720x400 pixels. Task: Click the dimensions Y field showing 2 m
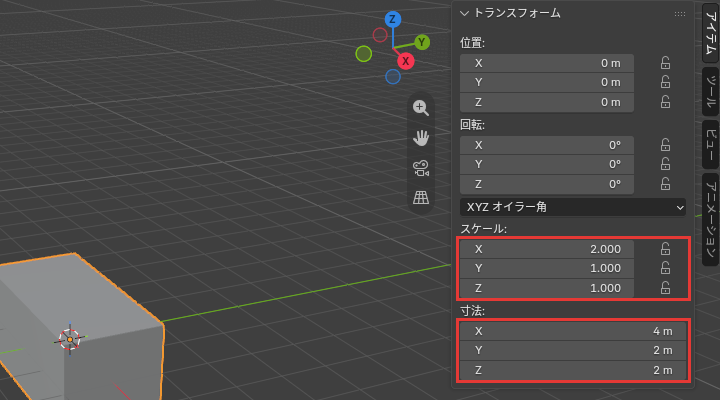(573, 350)
